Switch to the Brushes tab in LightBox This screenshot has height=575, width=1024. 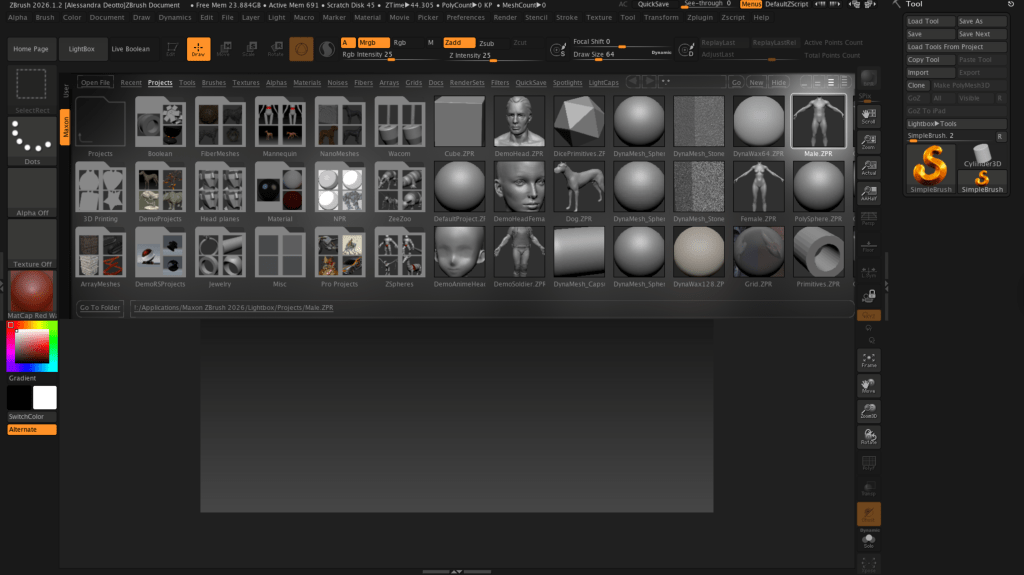tap(213, 82)
